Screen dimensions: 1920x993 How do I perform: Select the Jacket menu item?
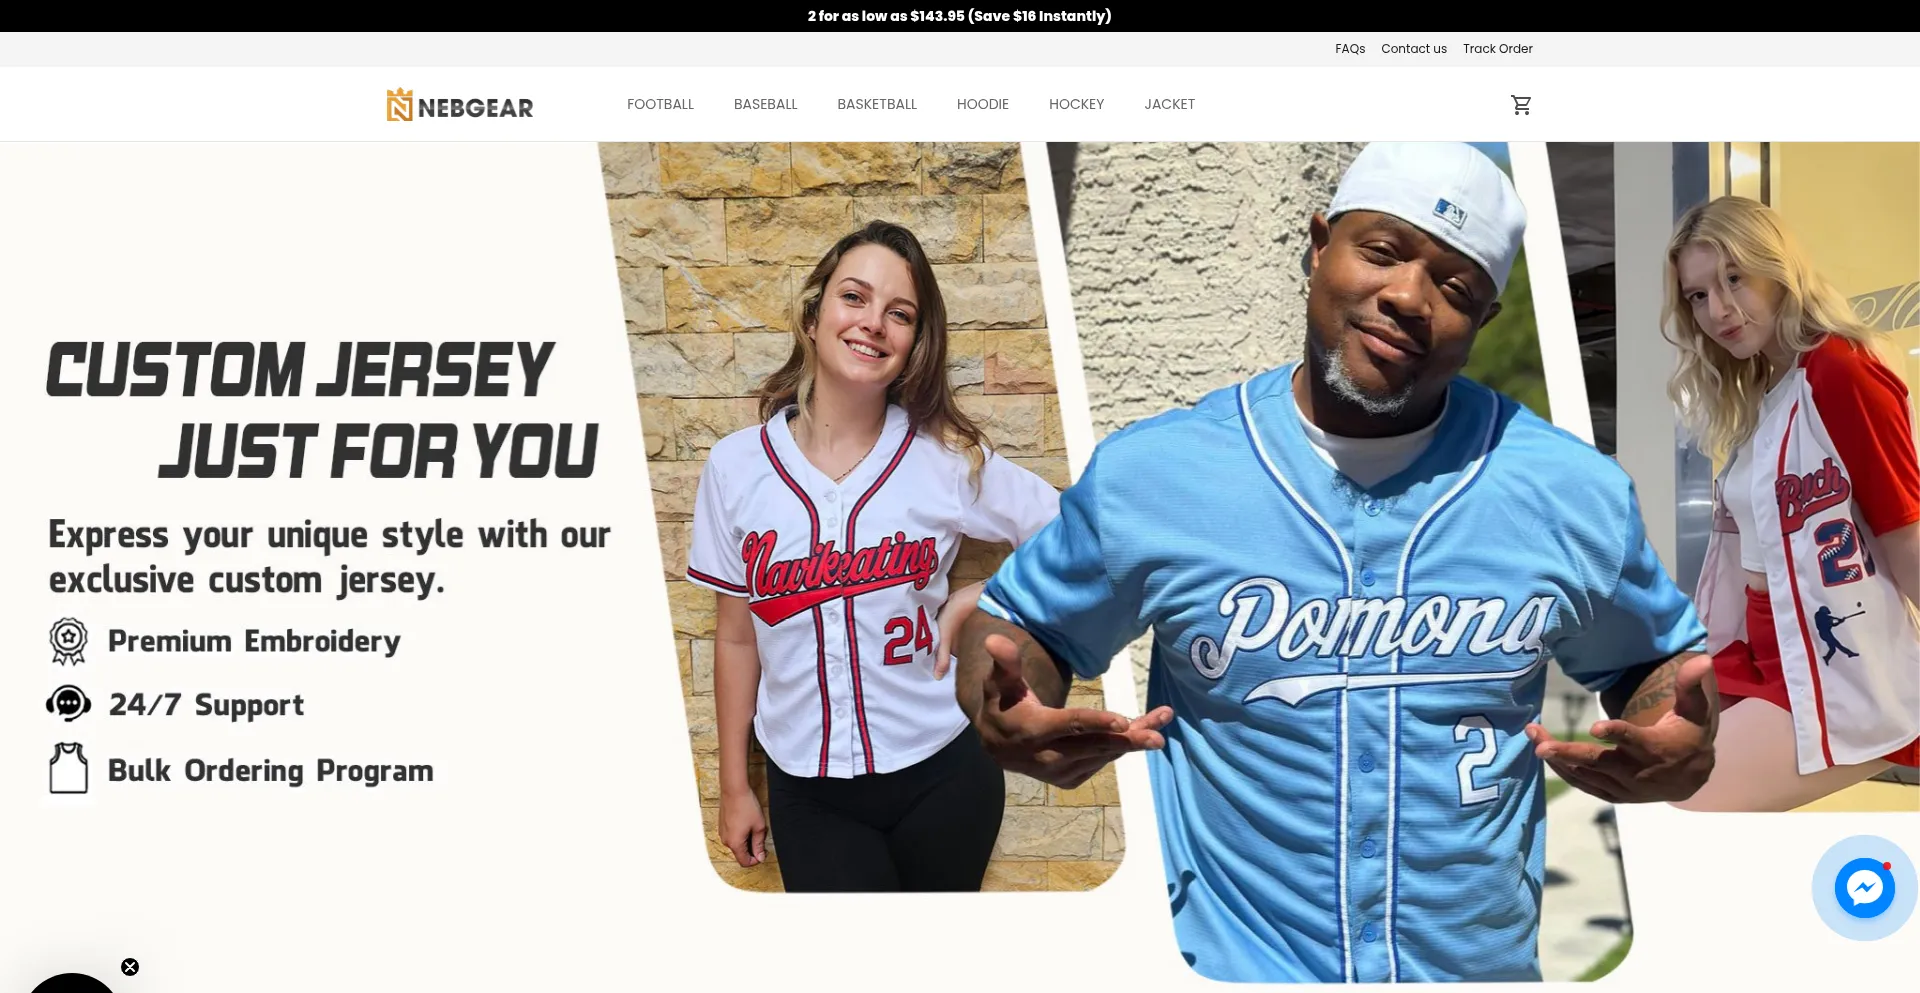[x=1169, y=104]
